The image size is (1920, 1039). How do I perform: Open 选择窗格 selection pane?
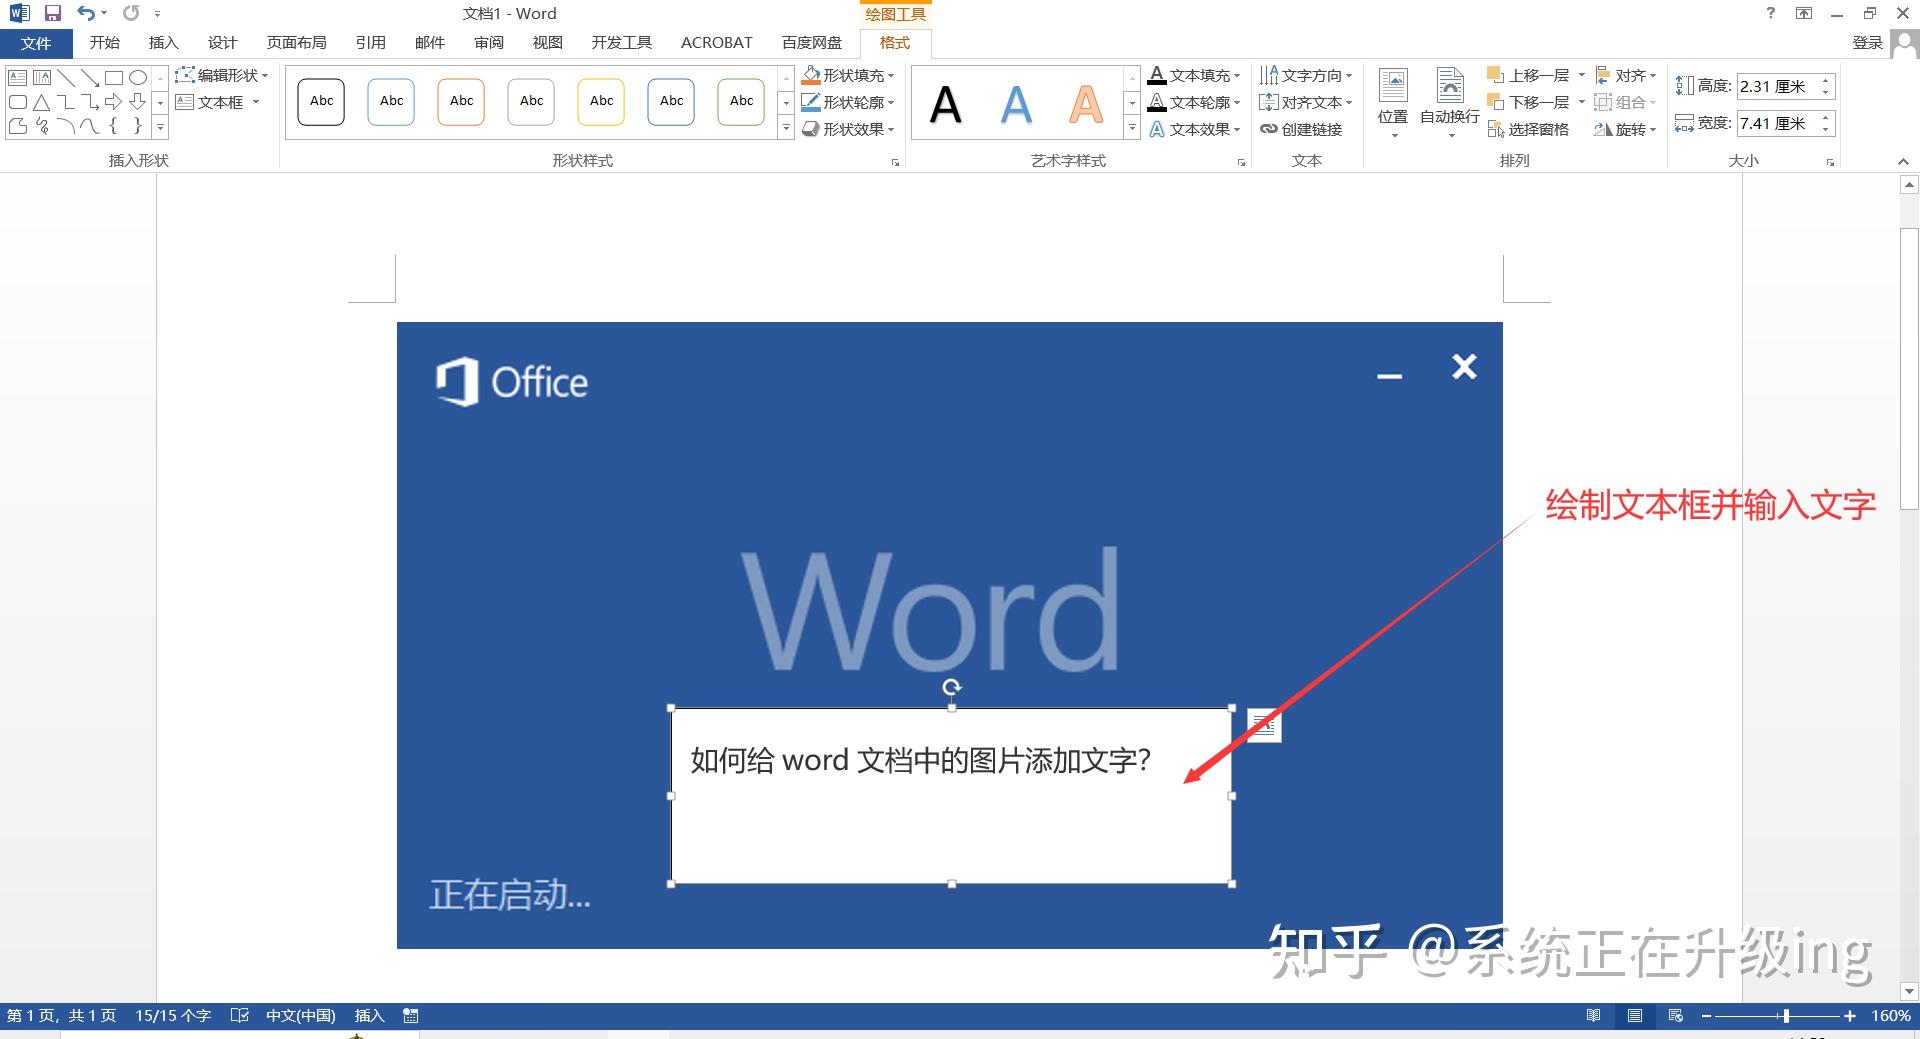point(1528,129)
